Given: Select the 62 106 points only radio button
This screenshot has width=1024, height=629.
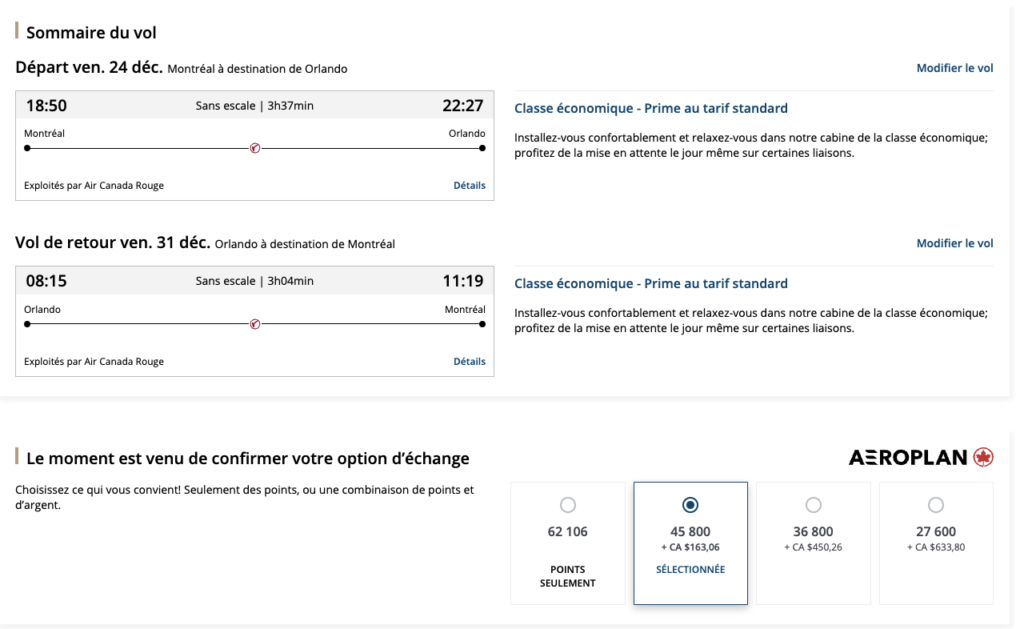Looking at the screenshot, I should (x=568, y=505).
